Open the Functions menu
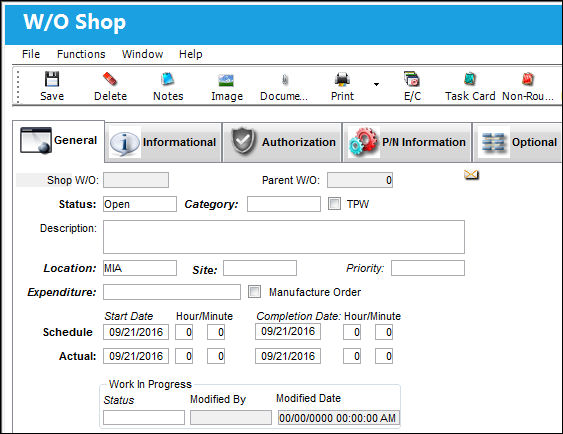563x434 pixels. pyautogui.click(x=81, y=54)
